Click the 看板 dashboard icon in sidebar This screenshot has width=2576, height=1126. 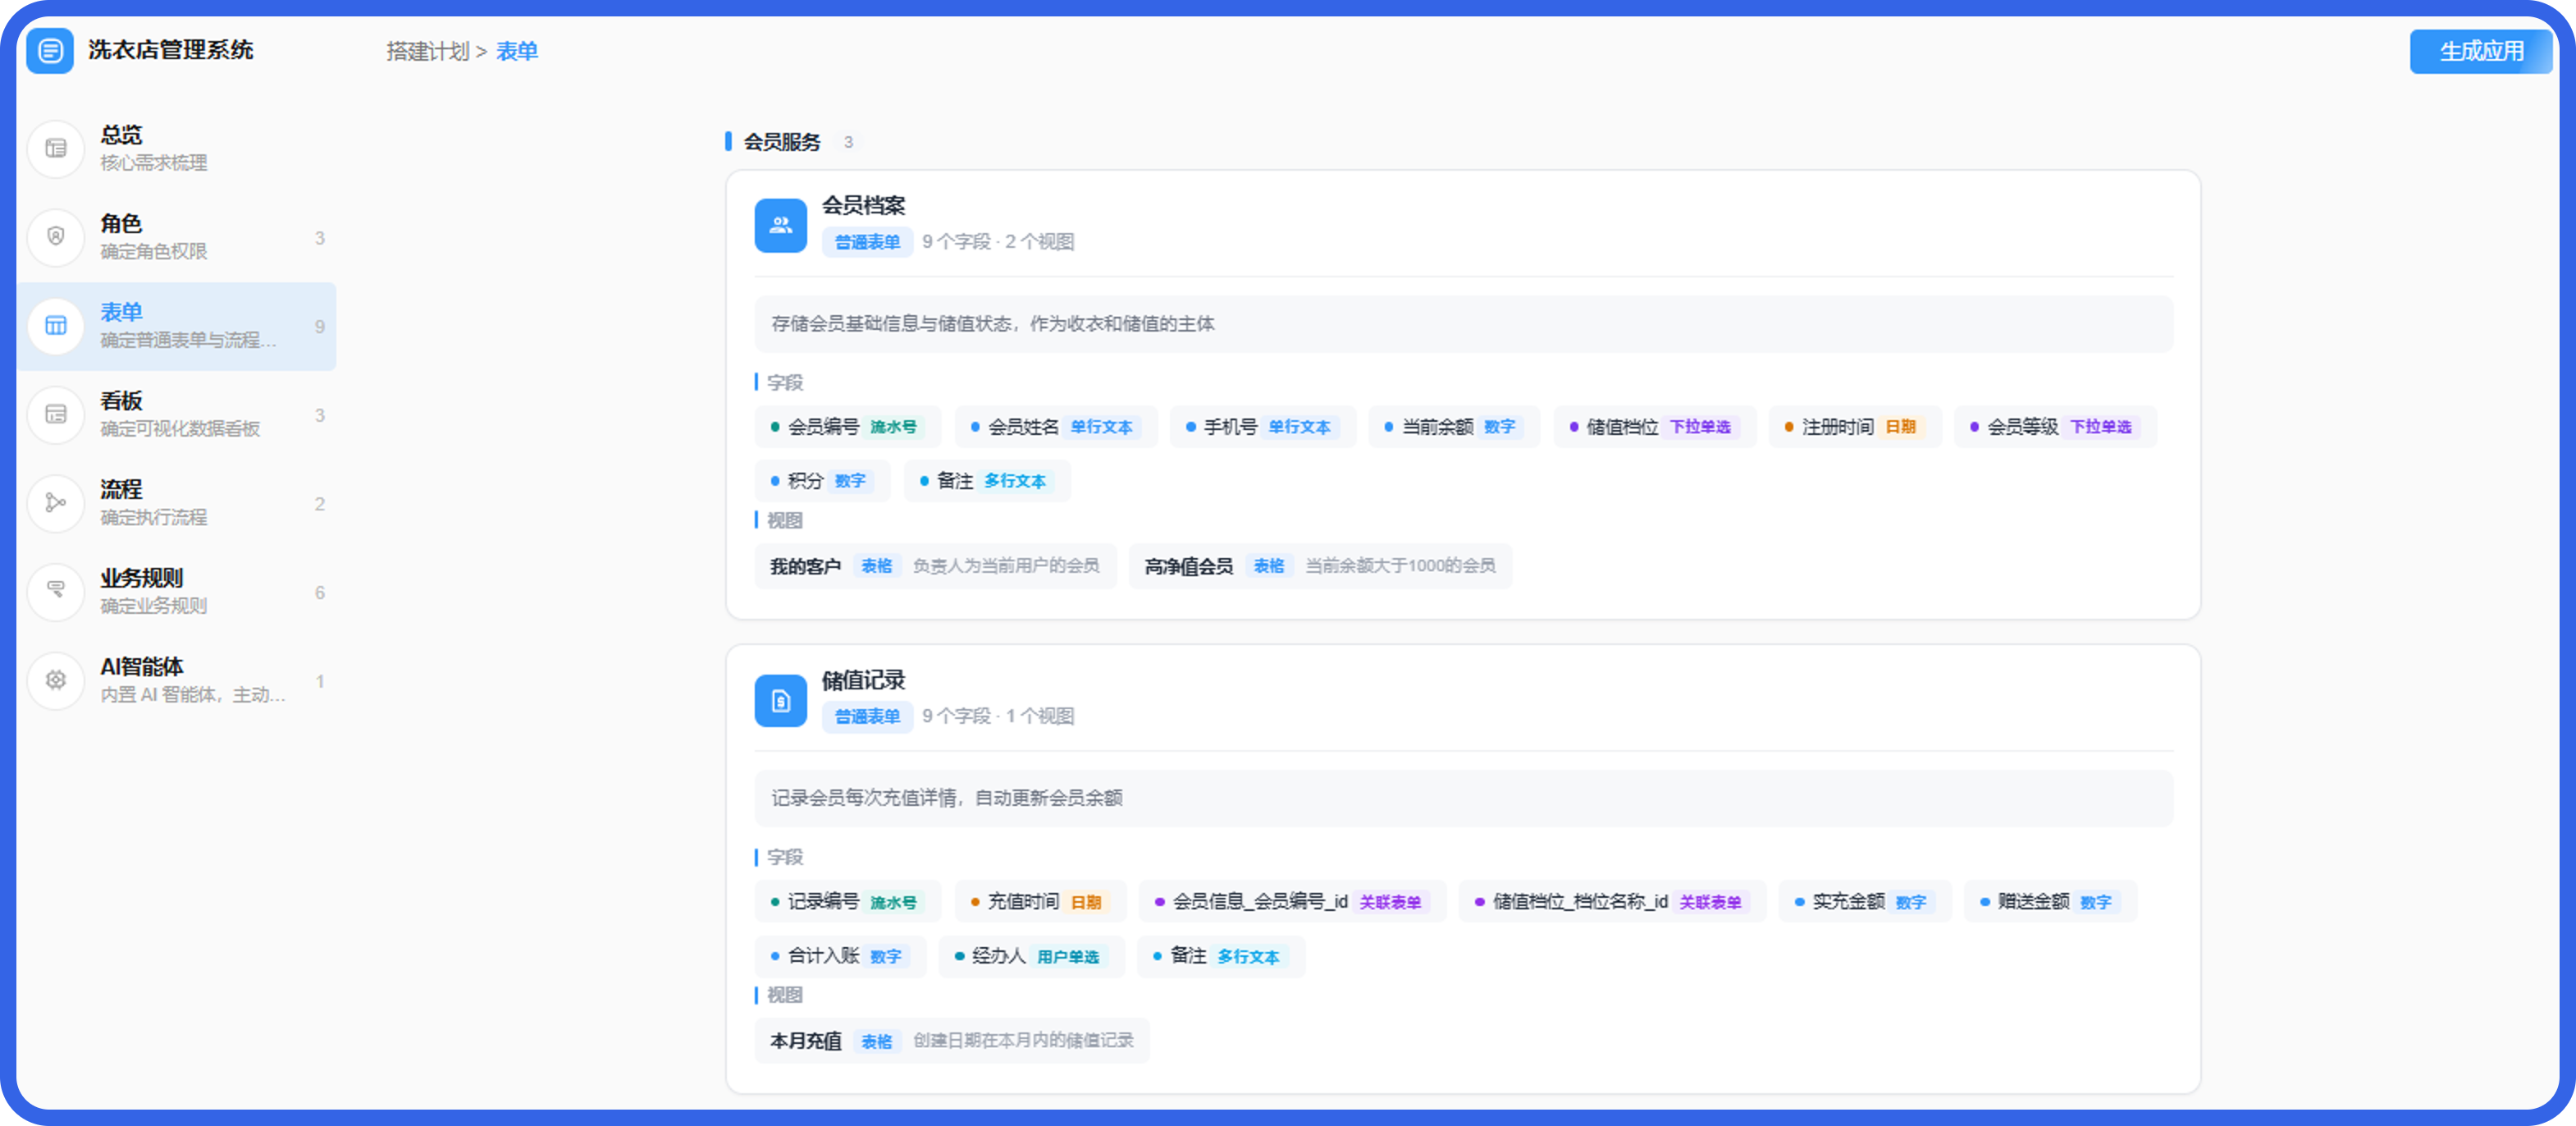[x=56, y=415]
